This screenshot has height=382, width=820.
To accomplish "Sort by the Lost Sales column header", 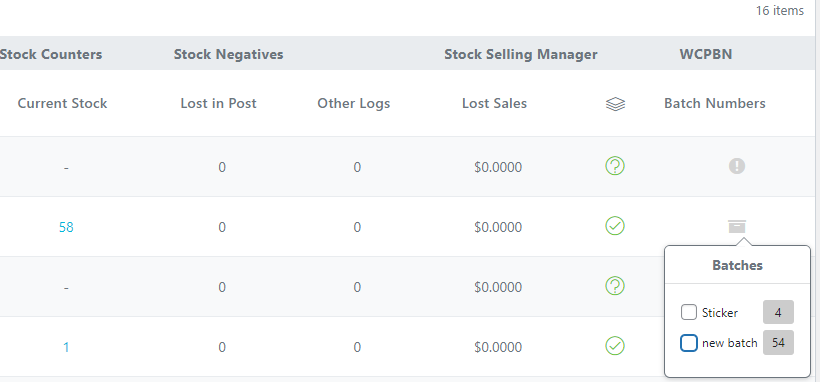I will tap(495, 103).
